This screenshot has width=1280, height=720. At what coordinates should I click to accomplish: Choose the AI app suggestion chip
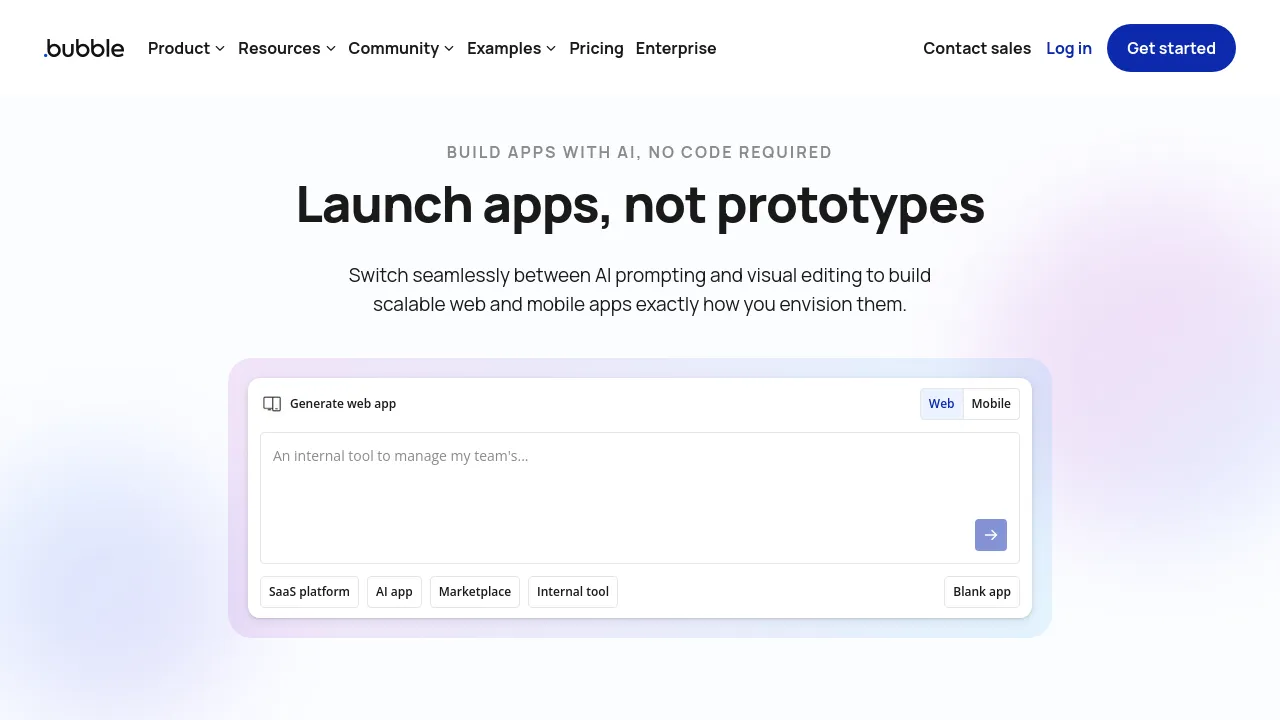pos(394,592)
